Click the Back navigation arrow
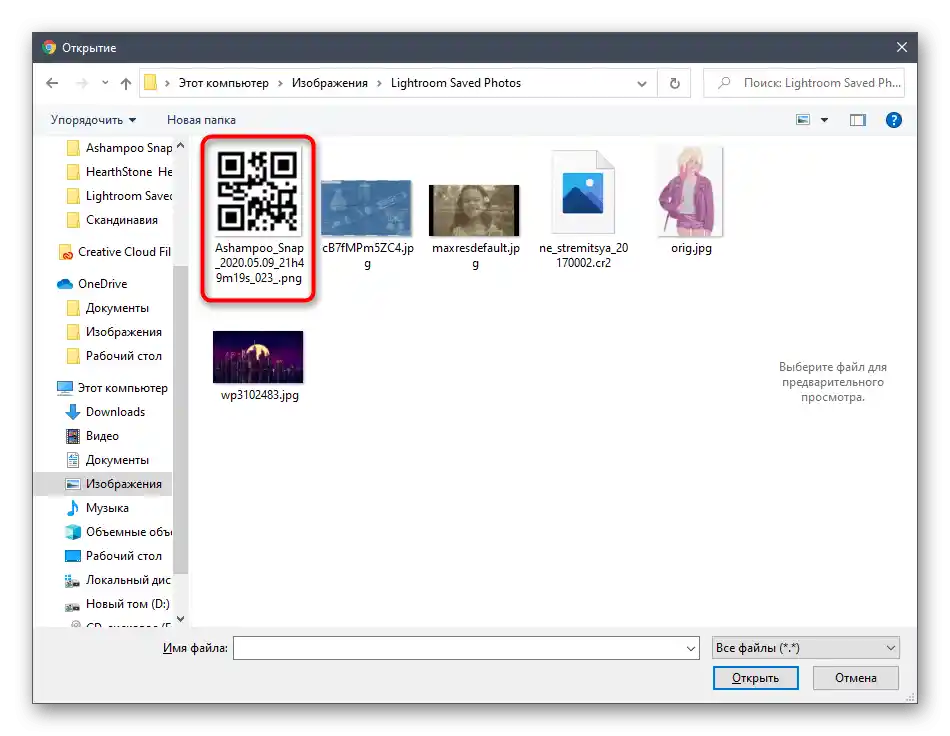 coord(51,84)
